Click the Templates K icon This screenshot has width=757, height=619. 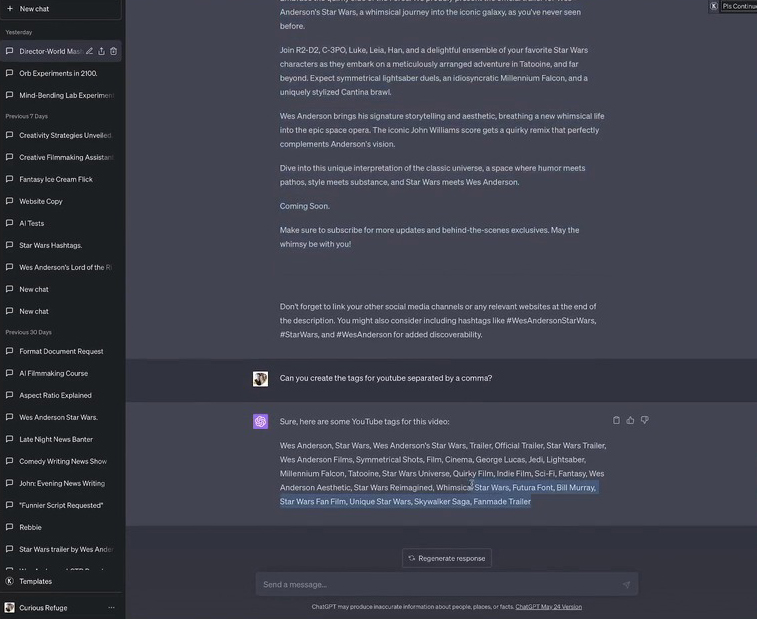[9, 581]
